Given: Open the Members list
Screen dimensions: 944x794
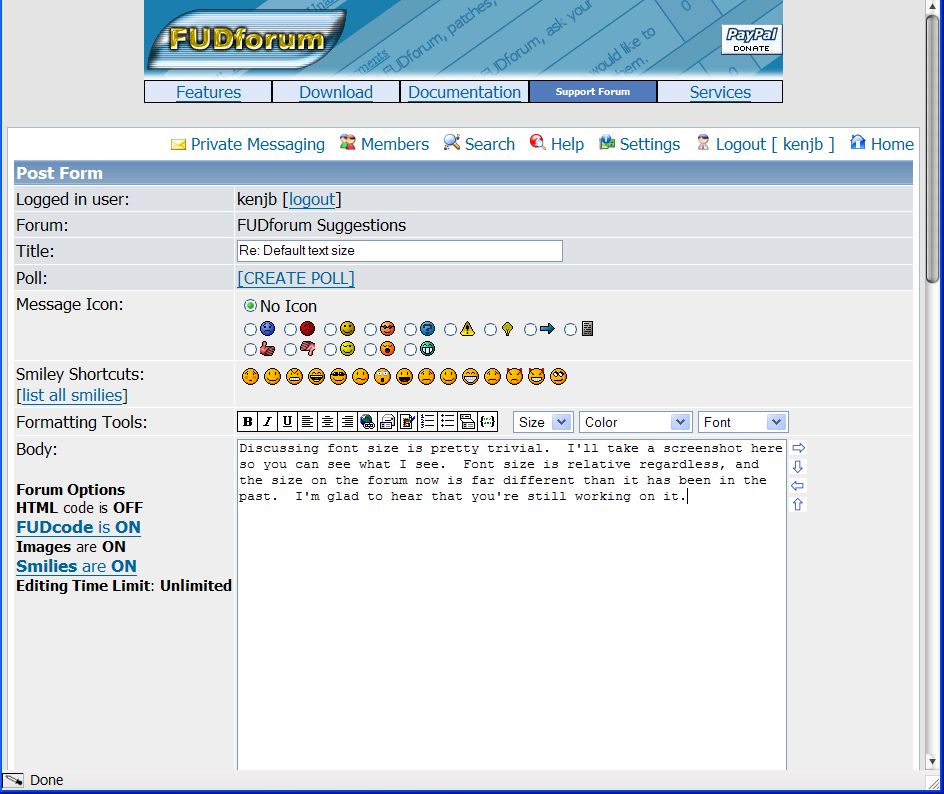Looking at the screenshot, I should (384, 144).
